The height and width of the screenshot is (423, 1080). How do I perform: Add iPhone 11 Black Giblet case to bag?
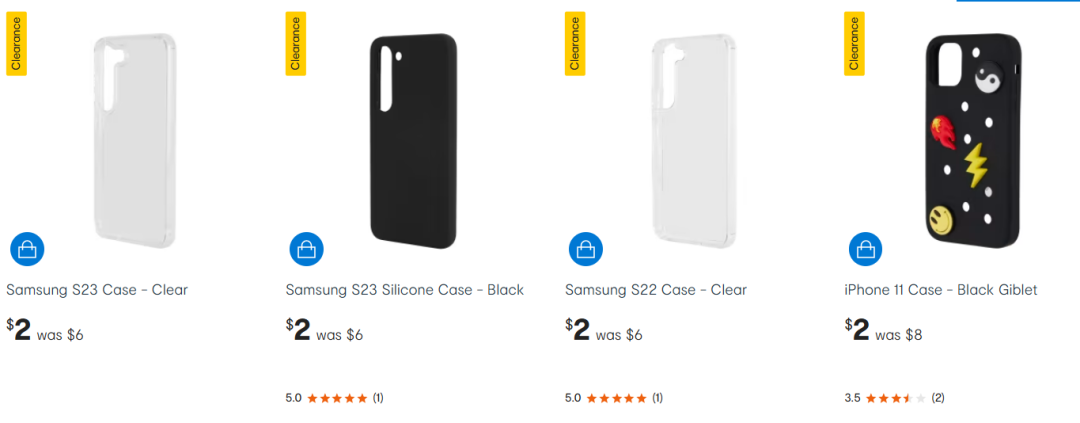point(865,248)
